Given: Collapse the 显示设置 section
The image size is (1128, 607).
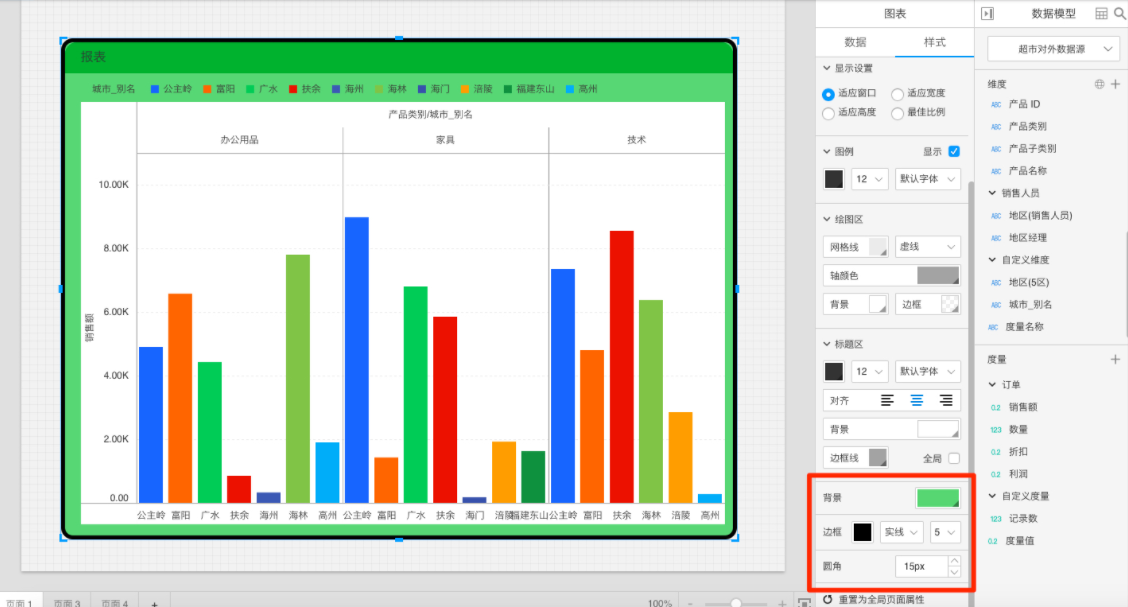Looking at the screenshot, I should (x=827, y=69).
